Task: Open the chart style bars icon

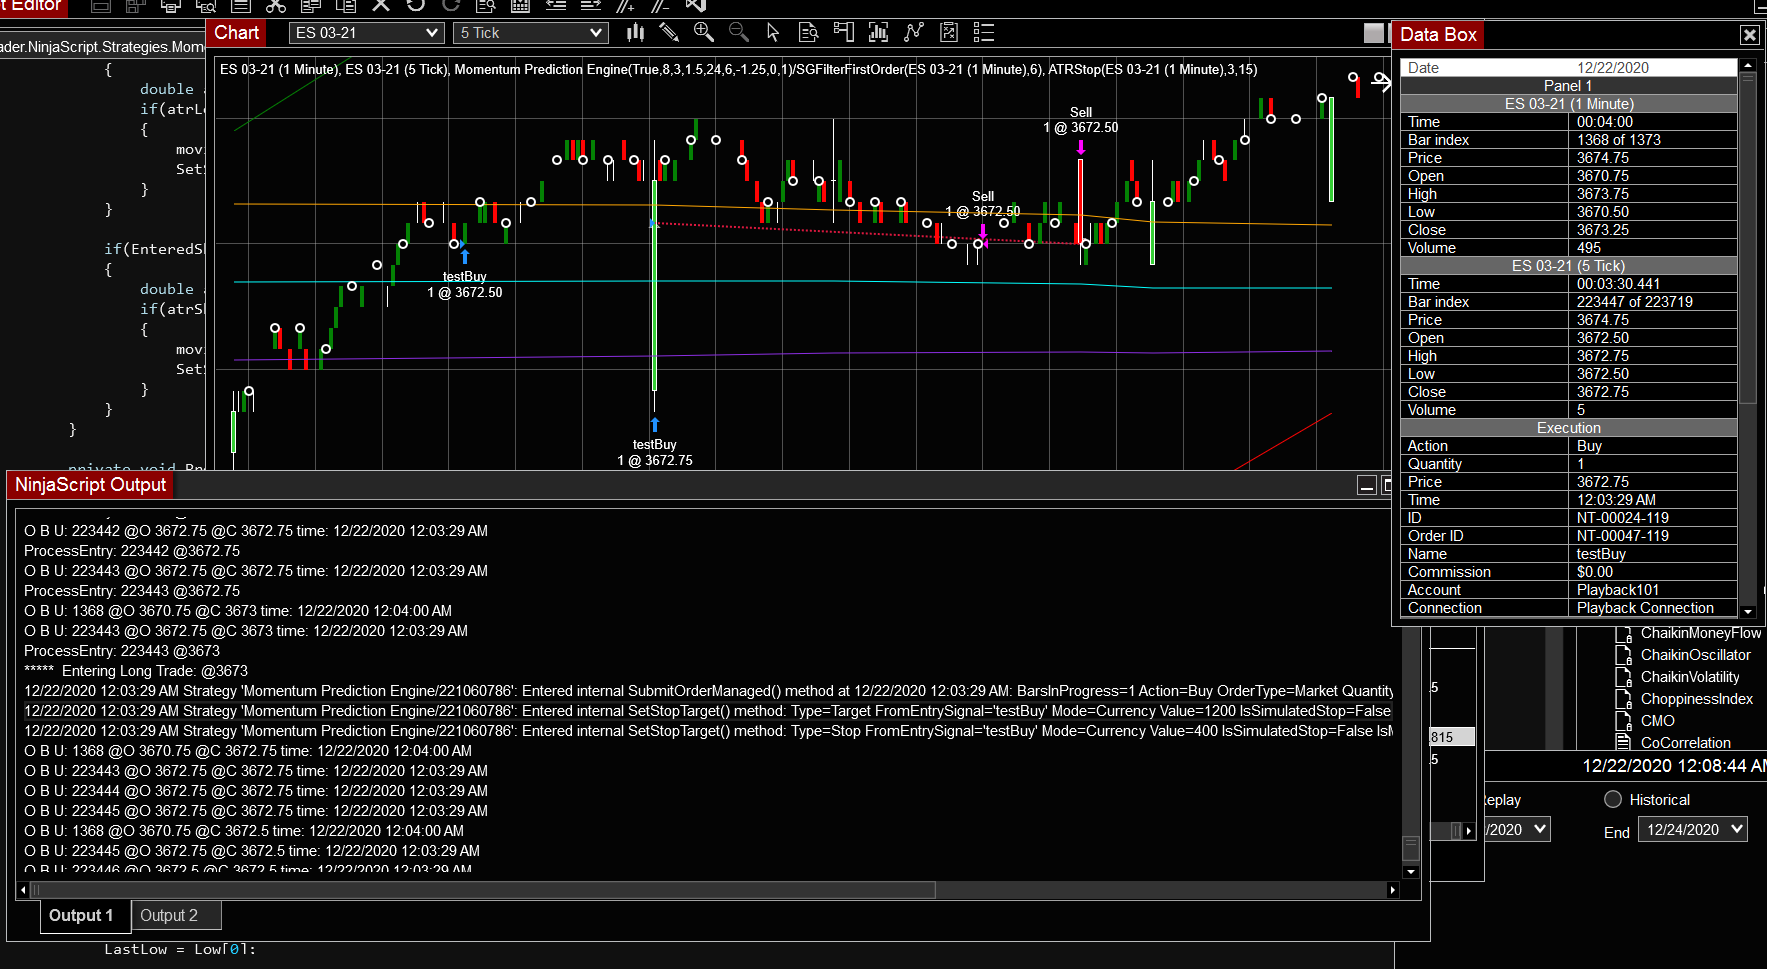Action: point(635,32)
